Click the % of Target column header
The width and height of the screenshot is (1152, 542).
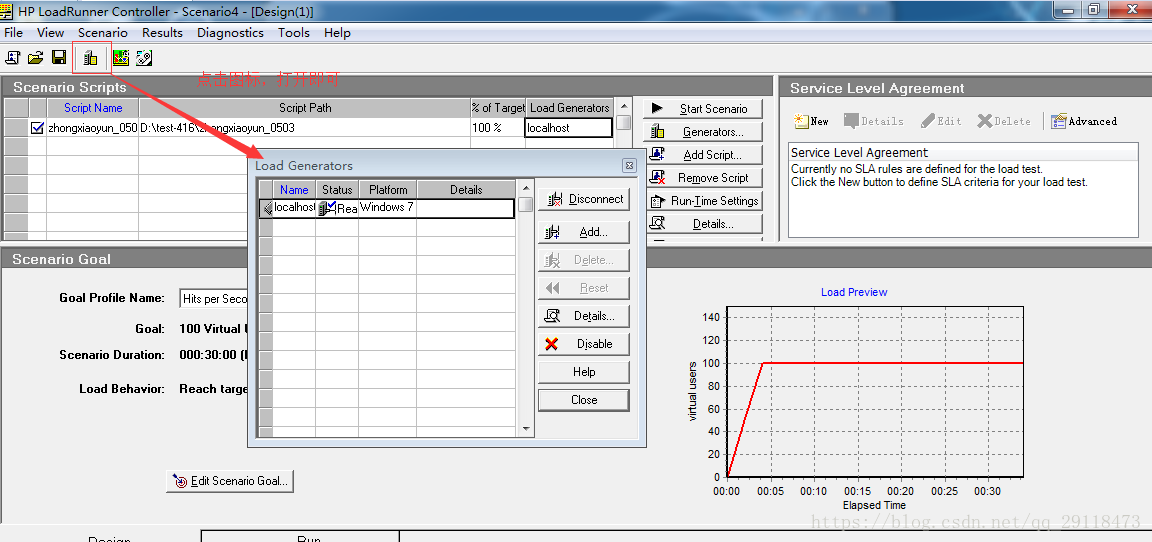pos(498,108)
